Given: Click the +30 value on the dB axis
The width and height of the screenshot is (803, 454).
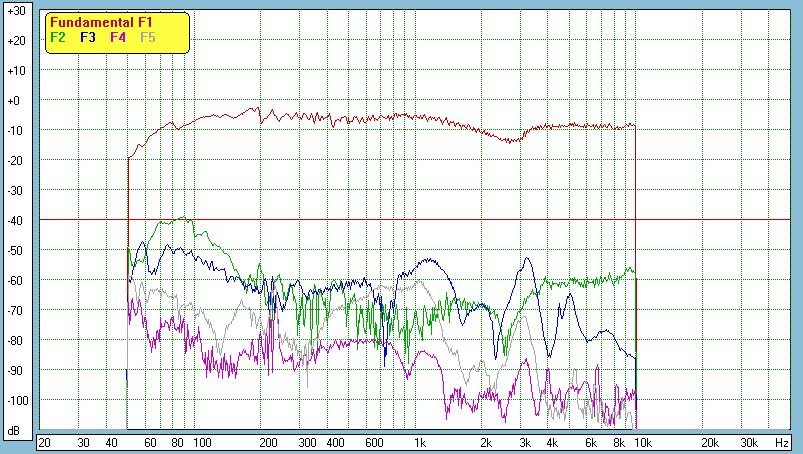Looking at the screenshot, I should [15, 11].
